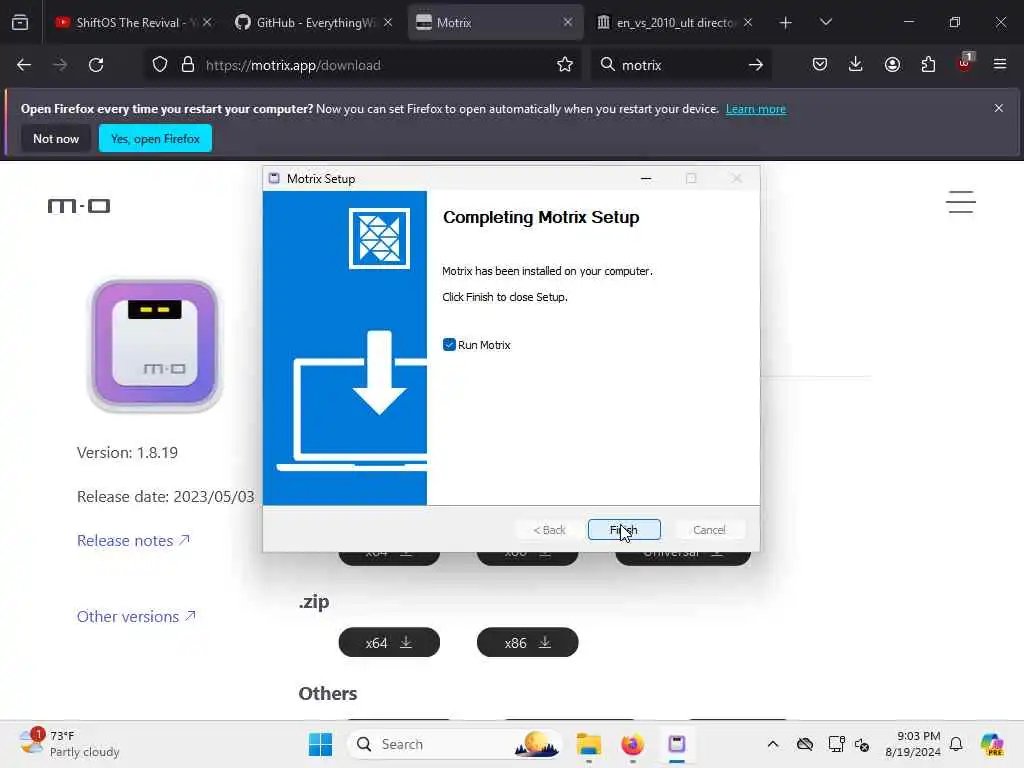Open the Extensions puzzle icon
This screenshot has height=768, width=1024.
point(928,65)
